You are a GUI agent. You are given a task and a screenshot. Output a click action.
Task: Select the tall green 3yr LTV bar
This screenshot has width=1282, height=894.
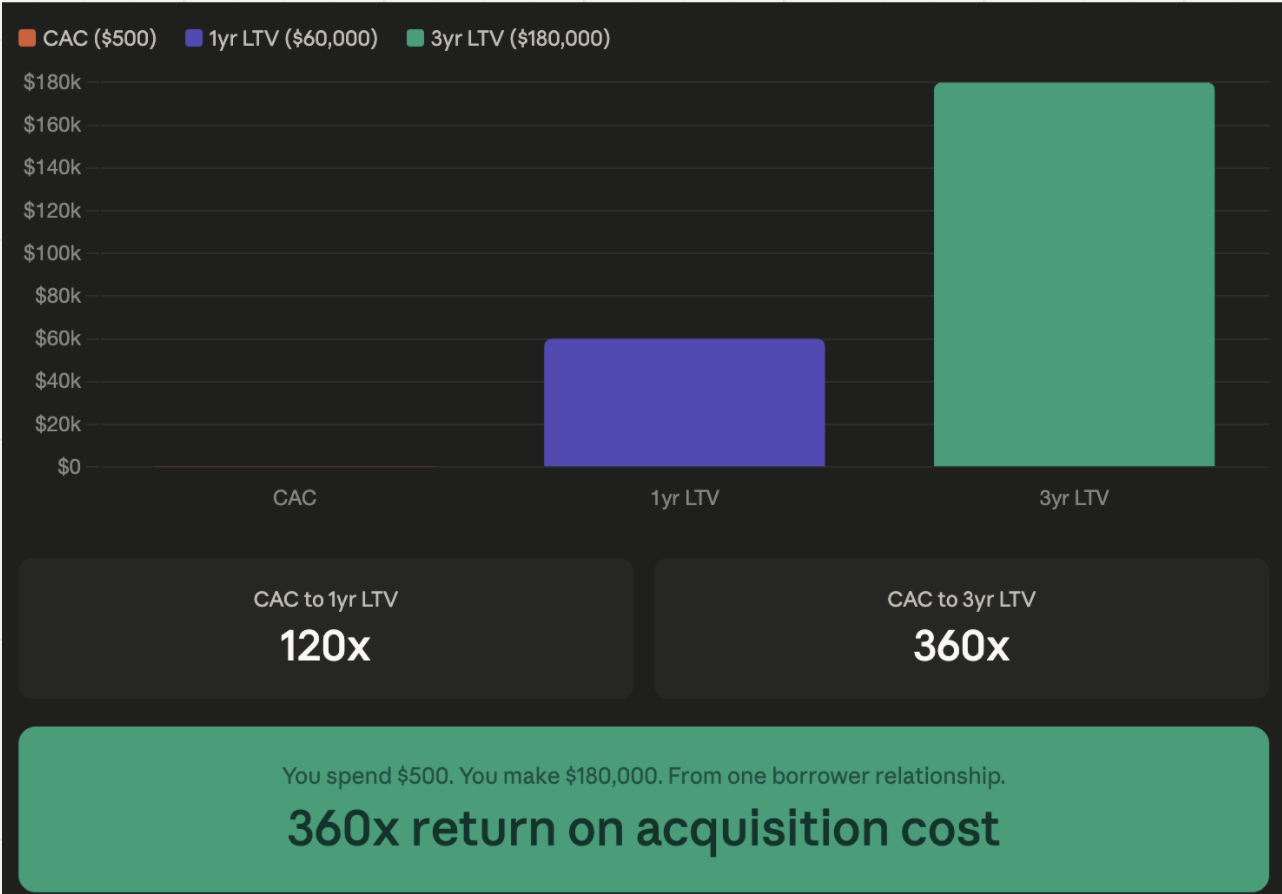[1074, 275]
